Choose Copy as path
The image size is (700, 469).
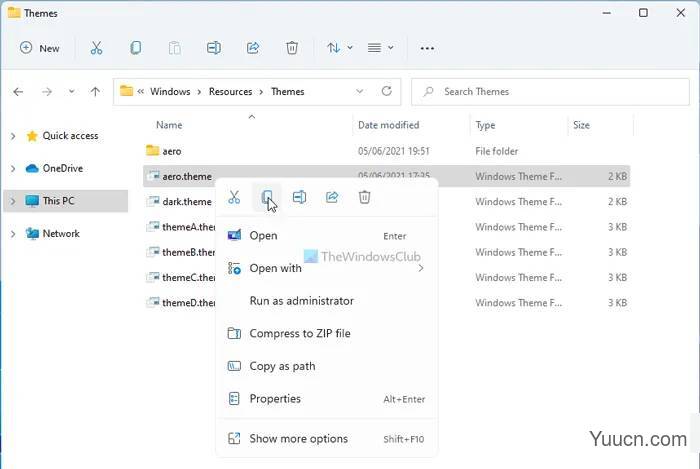(326, 366)
